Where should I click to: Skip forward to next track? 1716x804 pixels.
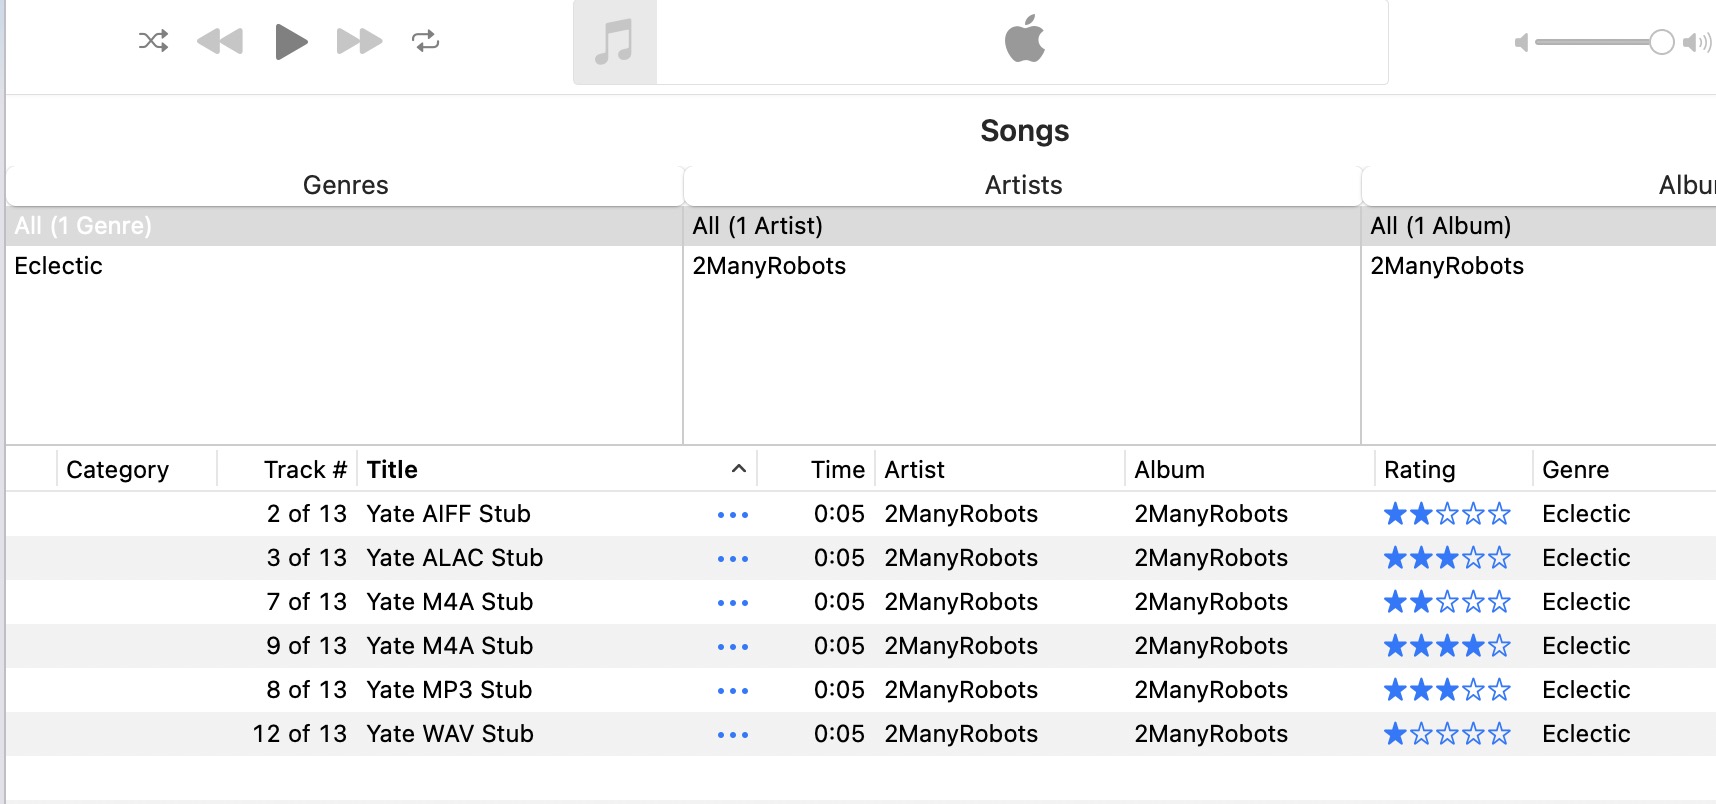click(359, 41)
